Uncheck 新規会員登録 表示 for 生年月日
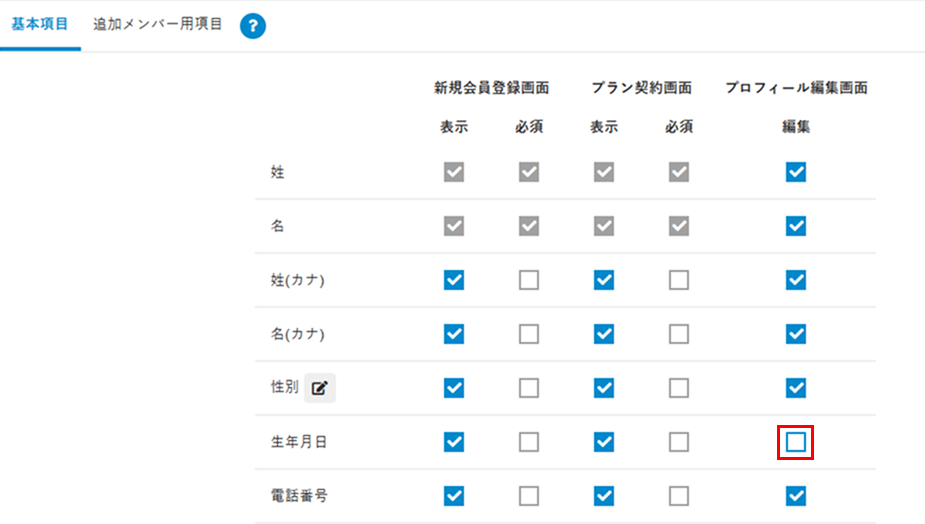This screenshot has height=524, width=925. click(454, 442)
